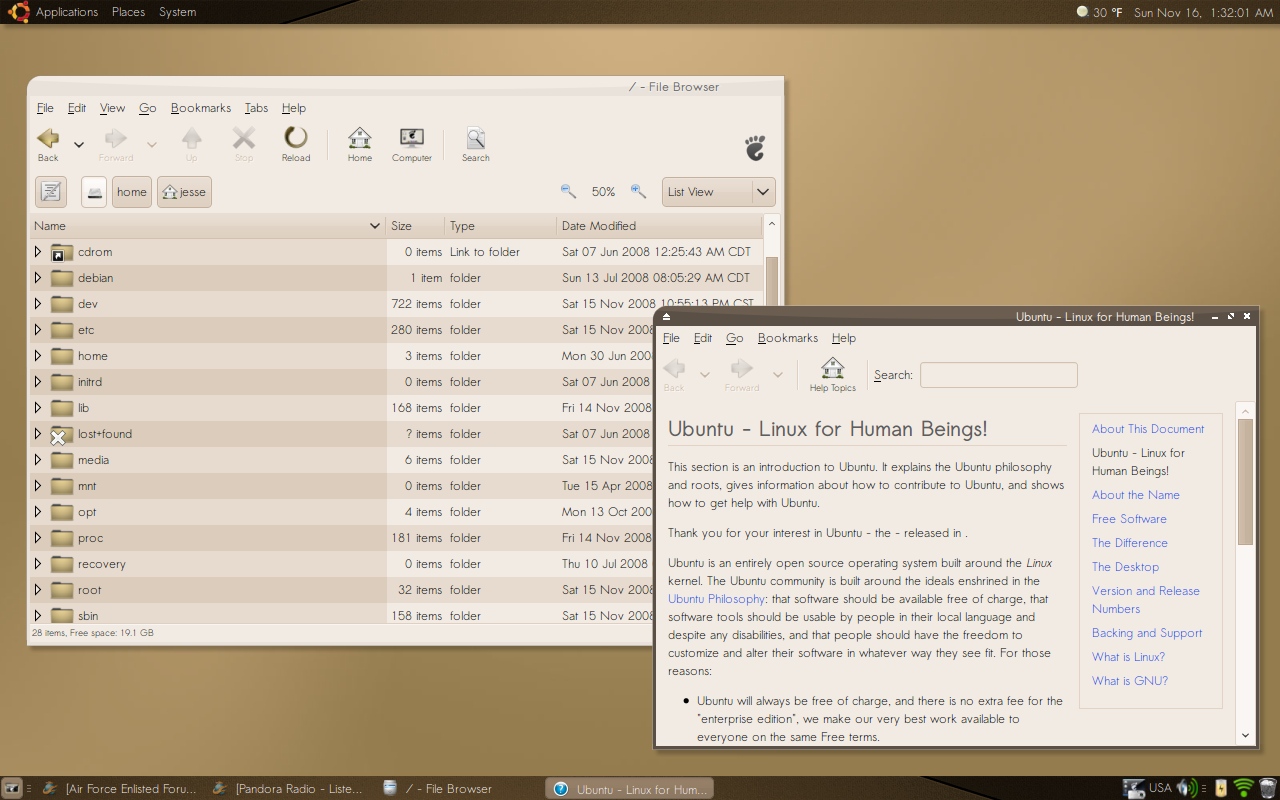1280x800 pixels.
Task: Click the volume icon in system tray
Action: [1186, 788]
